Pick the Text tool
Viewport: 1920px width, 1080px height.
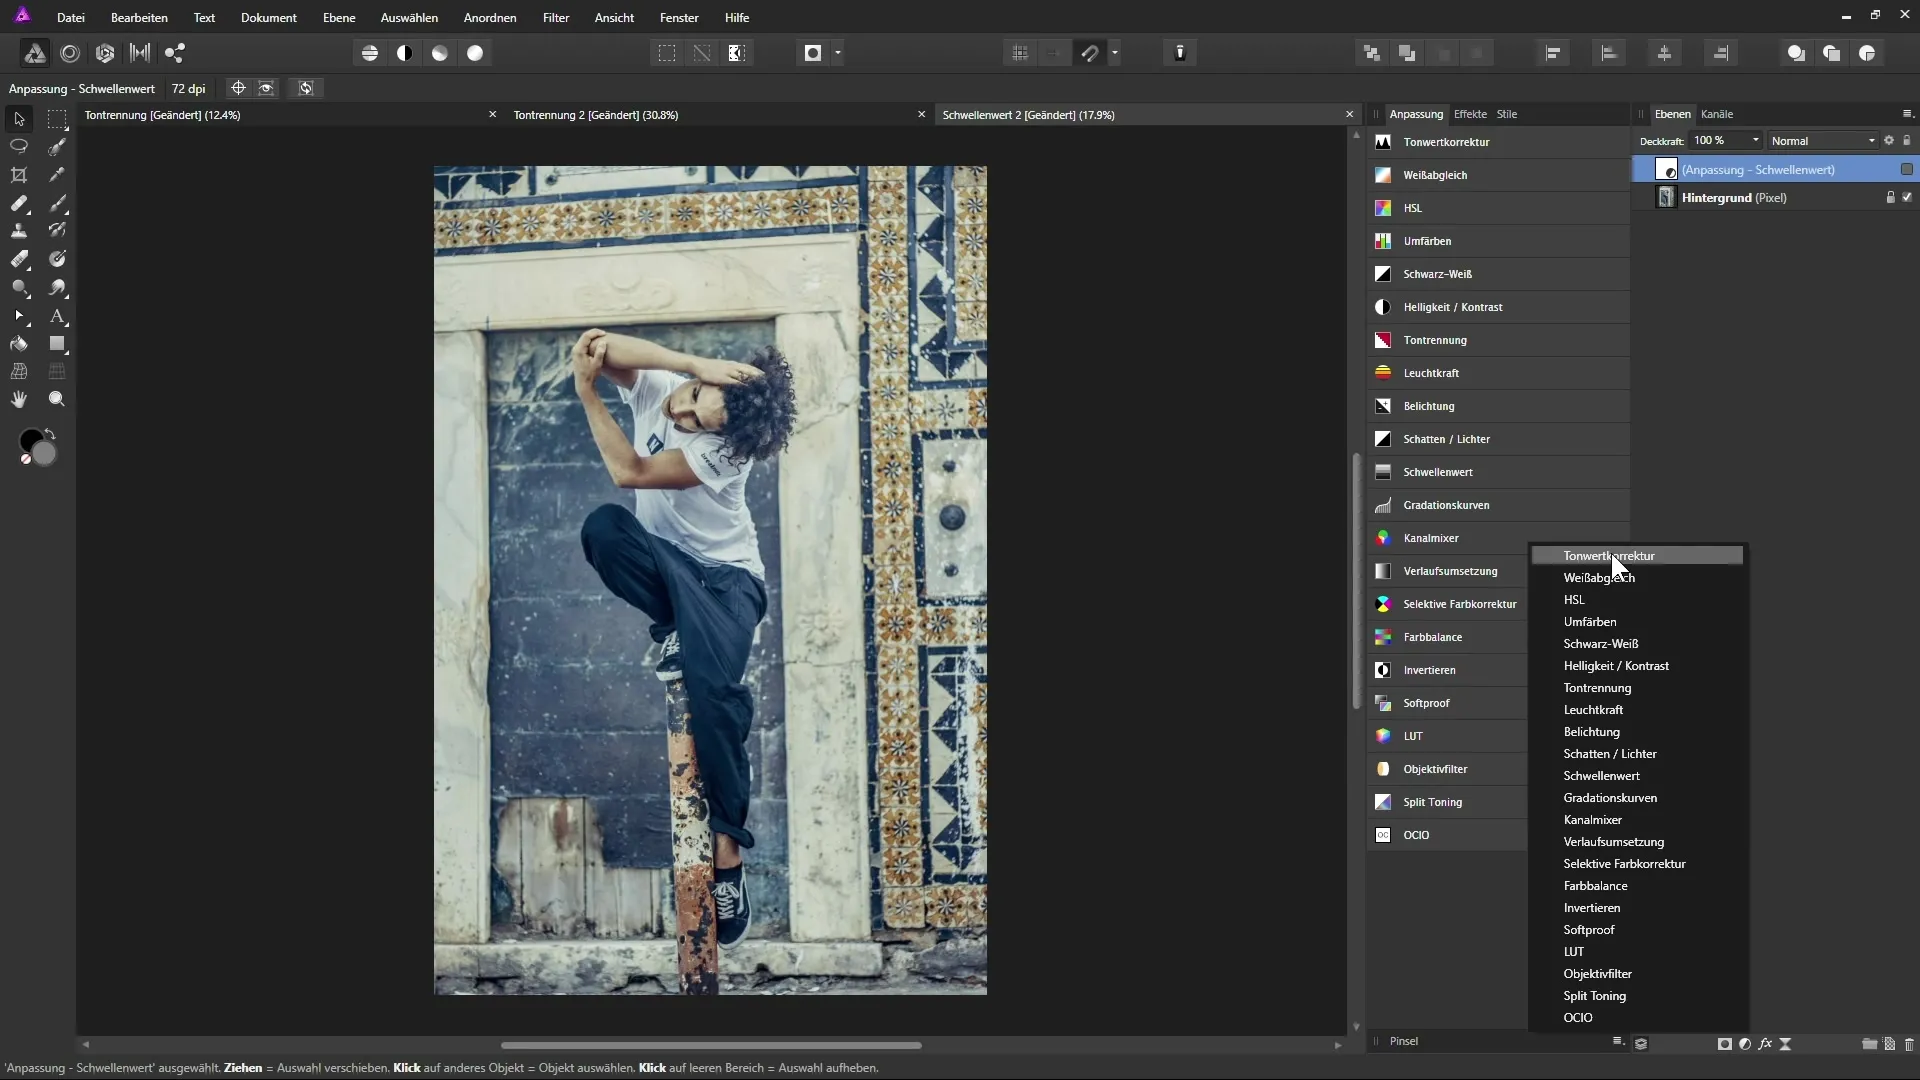coord(57,316)
